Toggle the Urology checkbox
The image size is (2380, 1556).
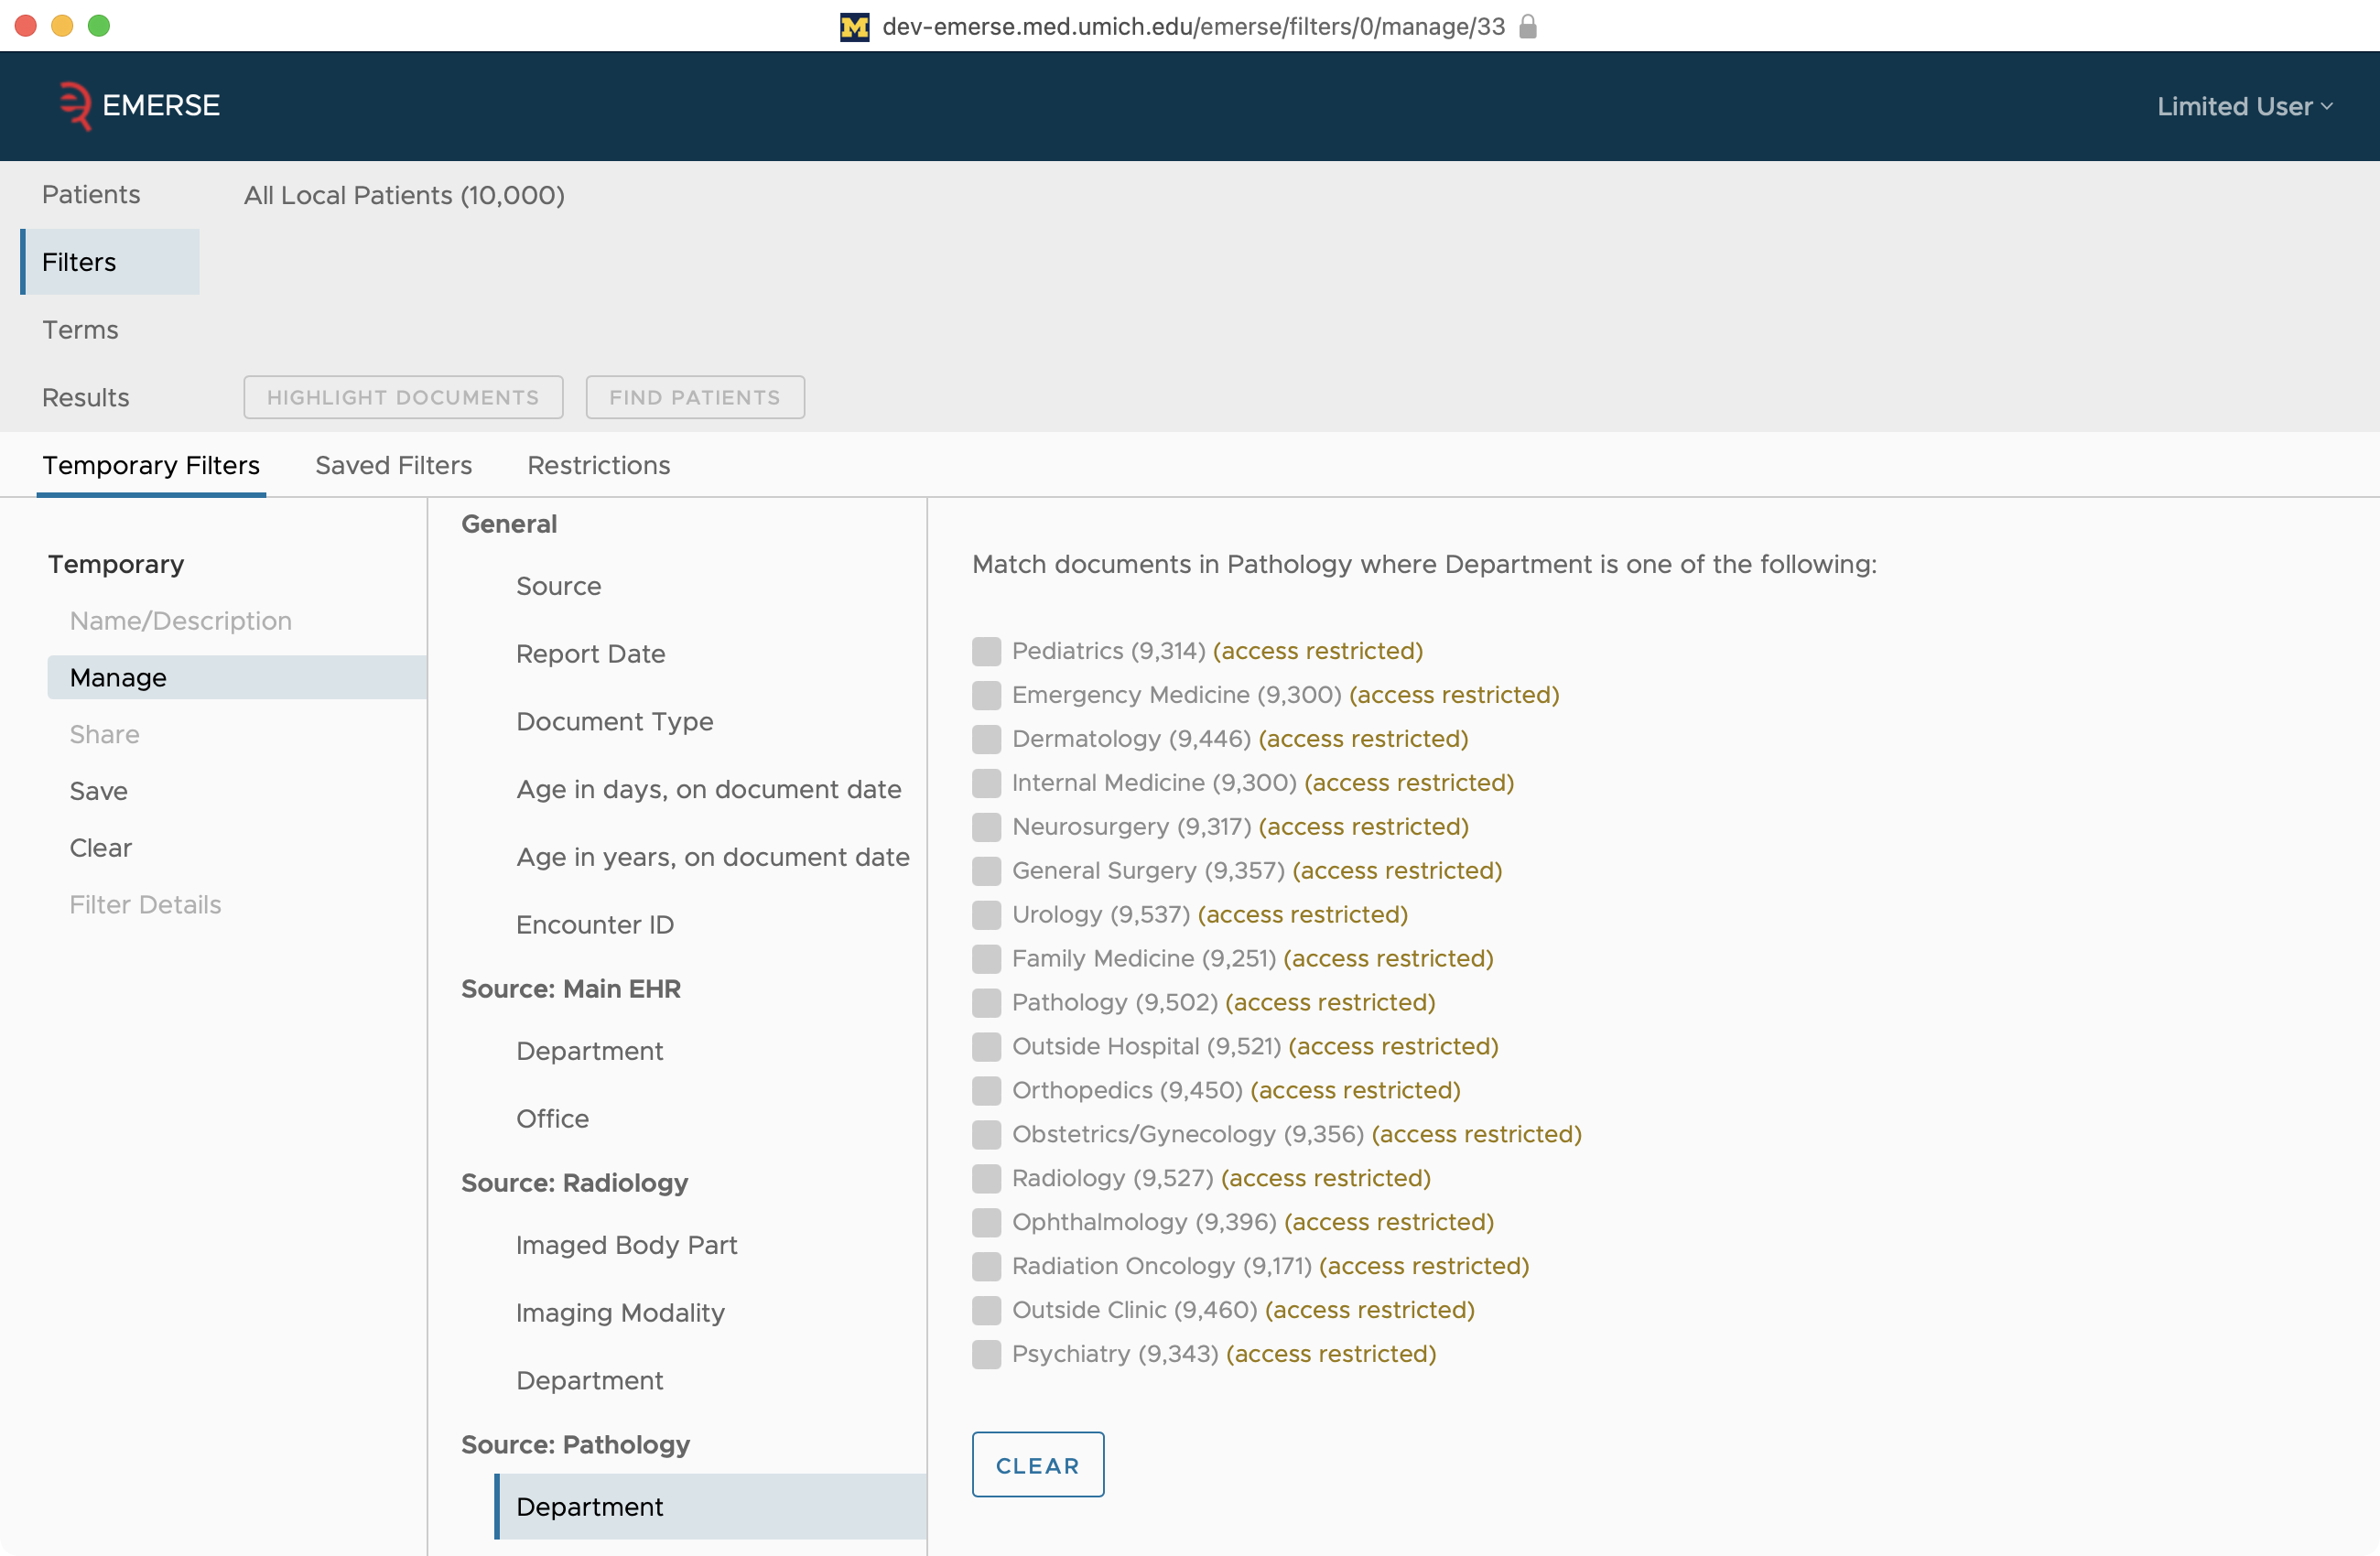[986, 915]
